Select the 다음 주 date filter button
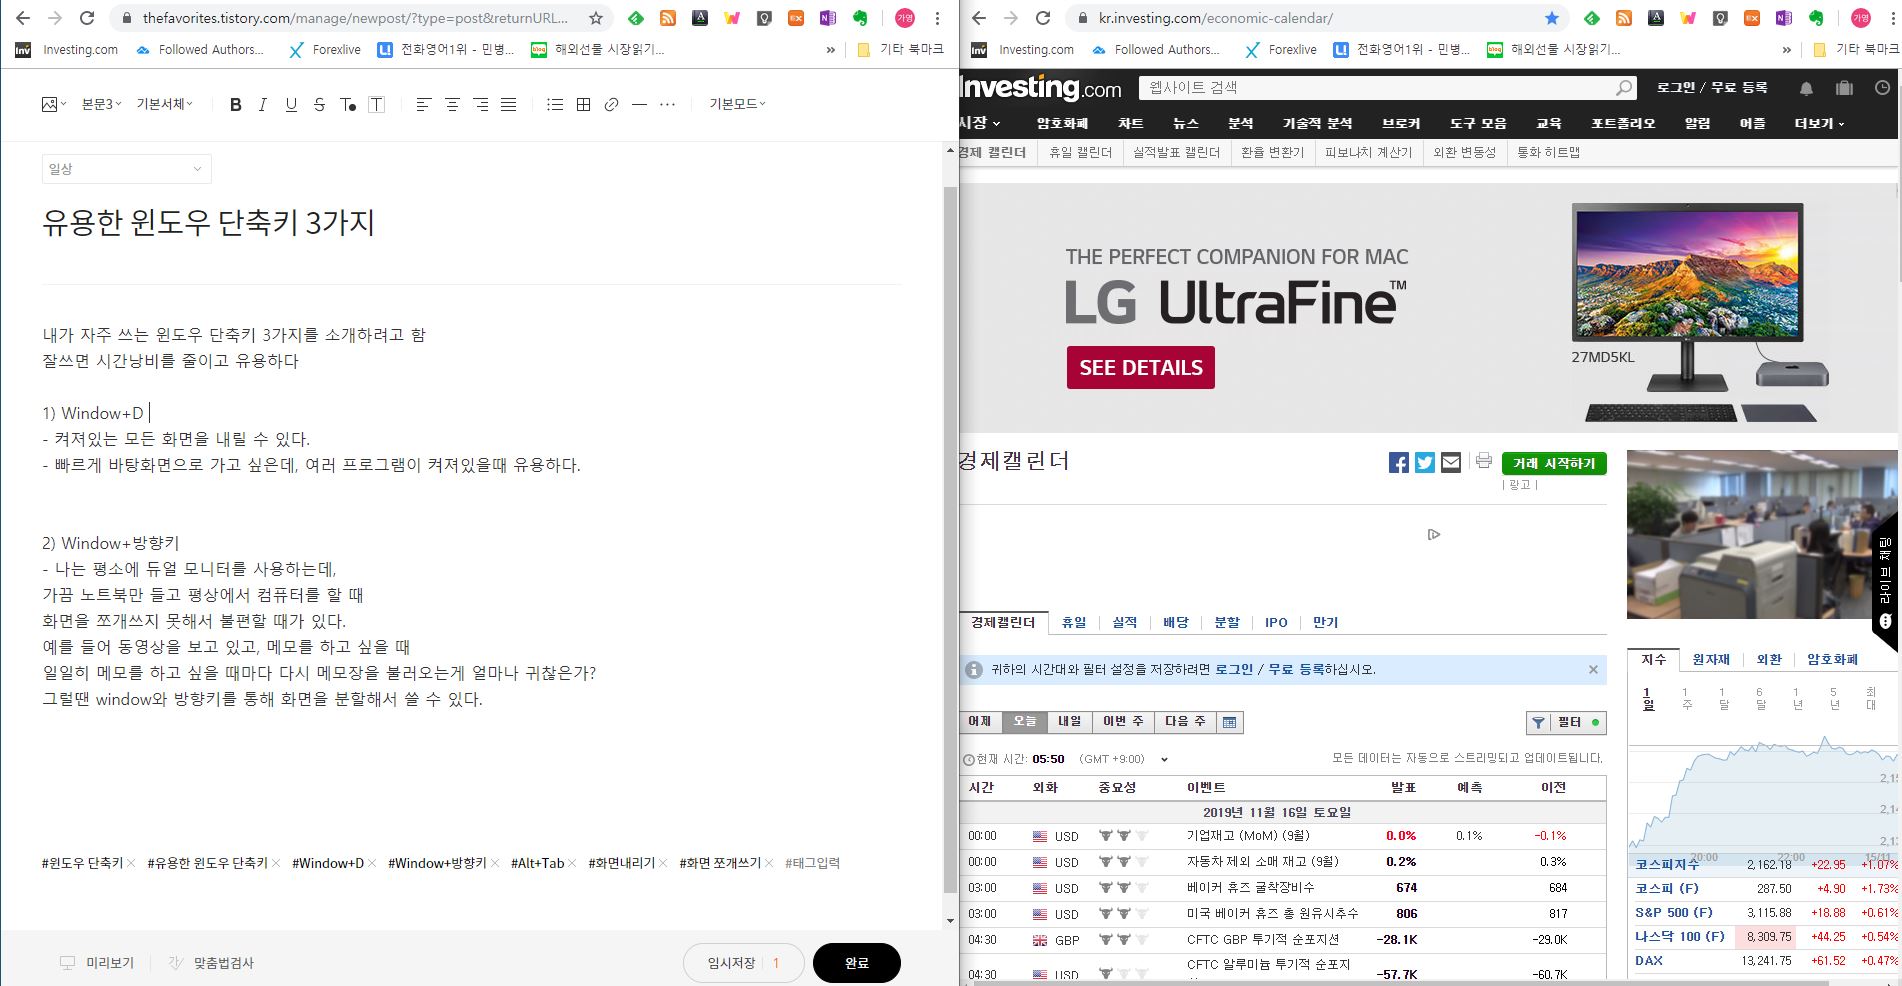The height and width of the screenshot is (986, 1902). coord(1185,721)
